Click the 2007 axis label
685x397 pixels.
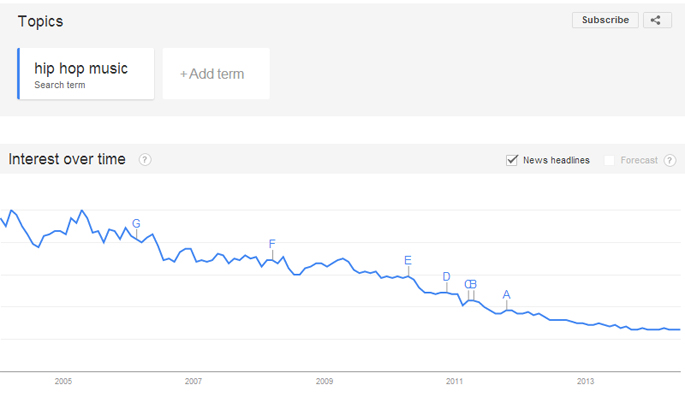pos(193,381)
